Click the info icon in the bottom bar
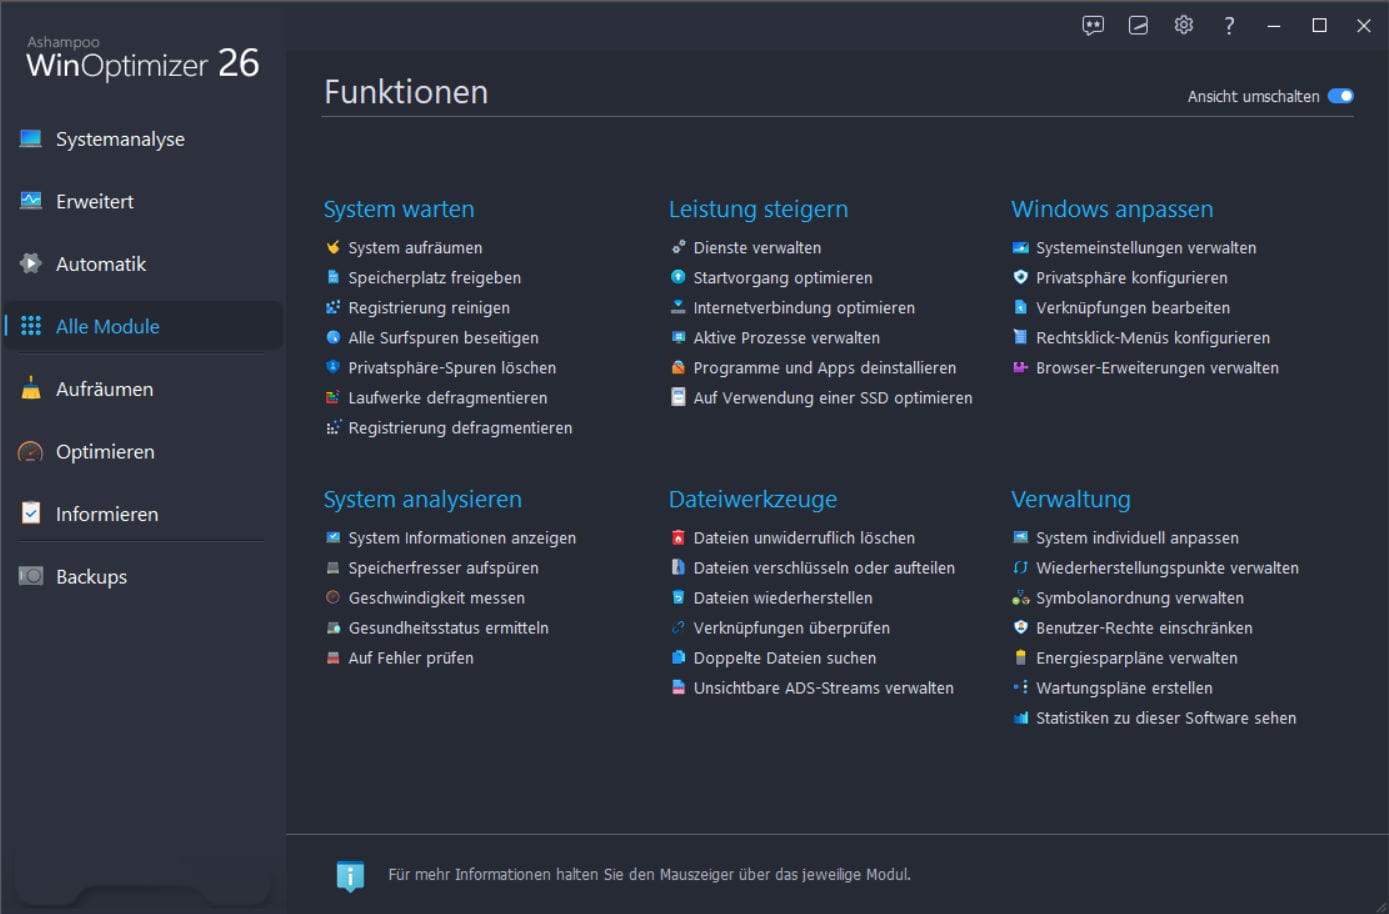Screen dimensions: 1389x914 350,875
